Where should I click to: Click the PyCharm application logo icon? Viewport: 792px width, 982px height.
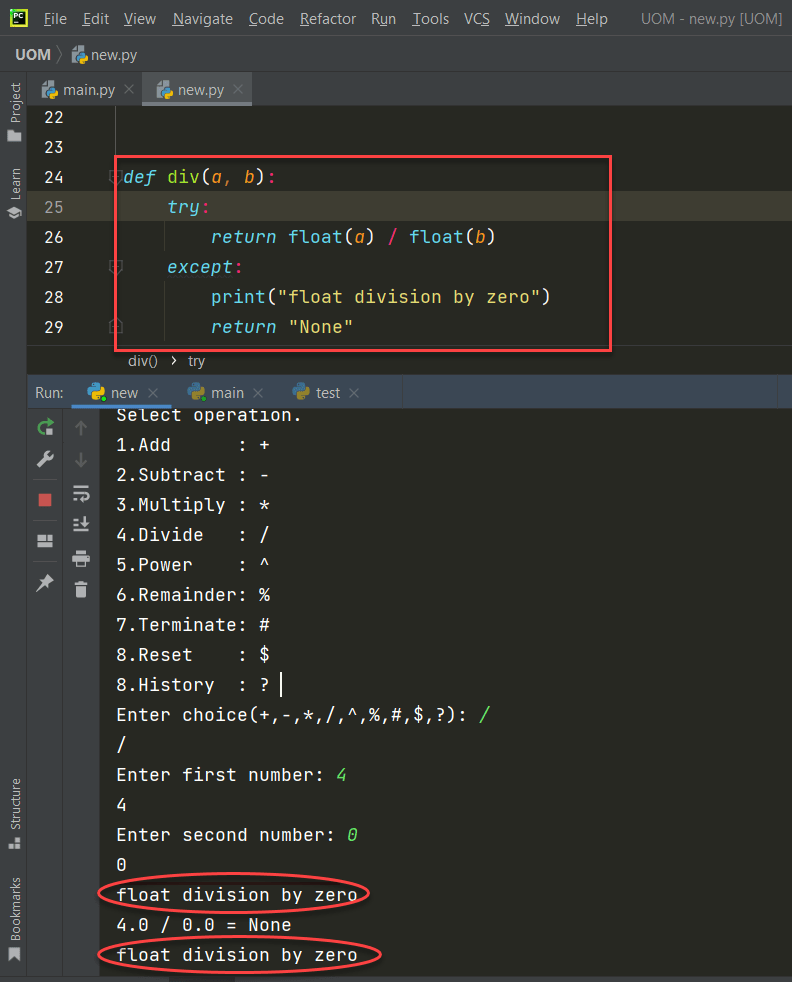point(19,18)
